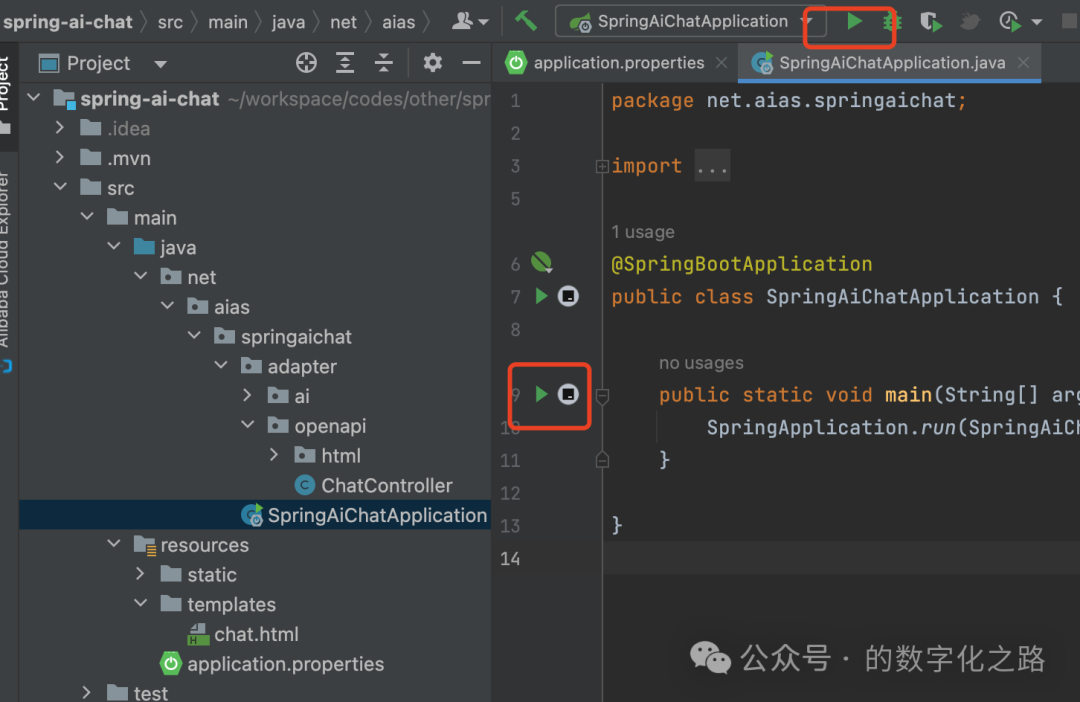The image size is (1080, 702).
Task: Place cursor on empty line 14
Action: click(x=840, y=558)
